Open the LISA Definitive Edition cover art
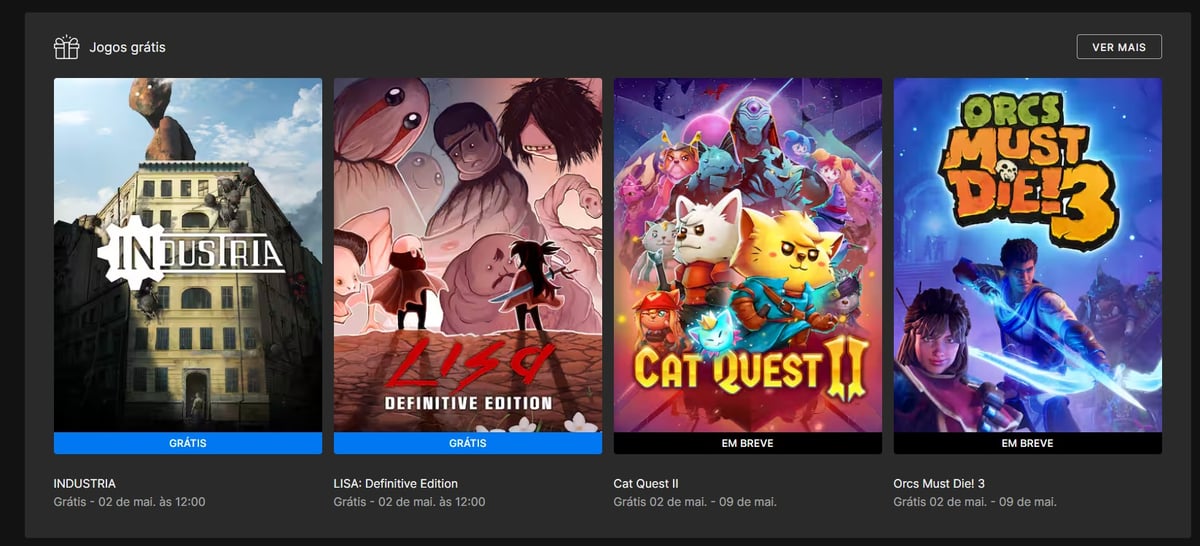 click(468, 255)
